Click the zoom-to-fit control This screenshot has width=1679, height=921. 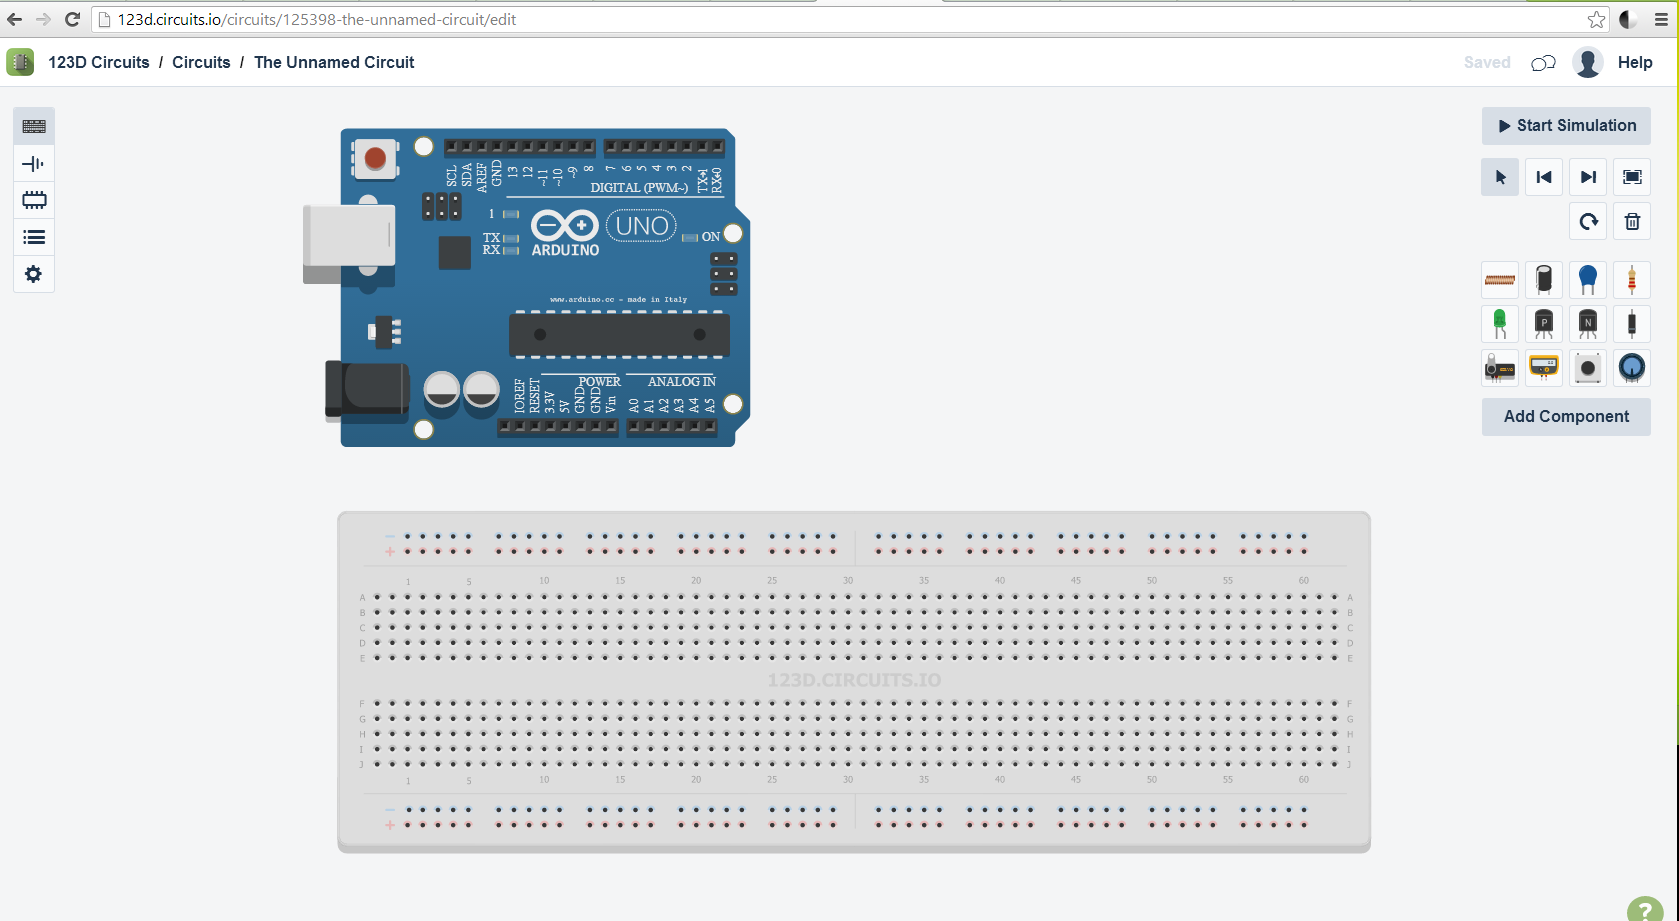[1631, 176]
